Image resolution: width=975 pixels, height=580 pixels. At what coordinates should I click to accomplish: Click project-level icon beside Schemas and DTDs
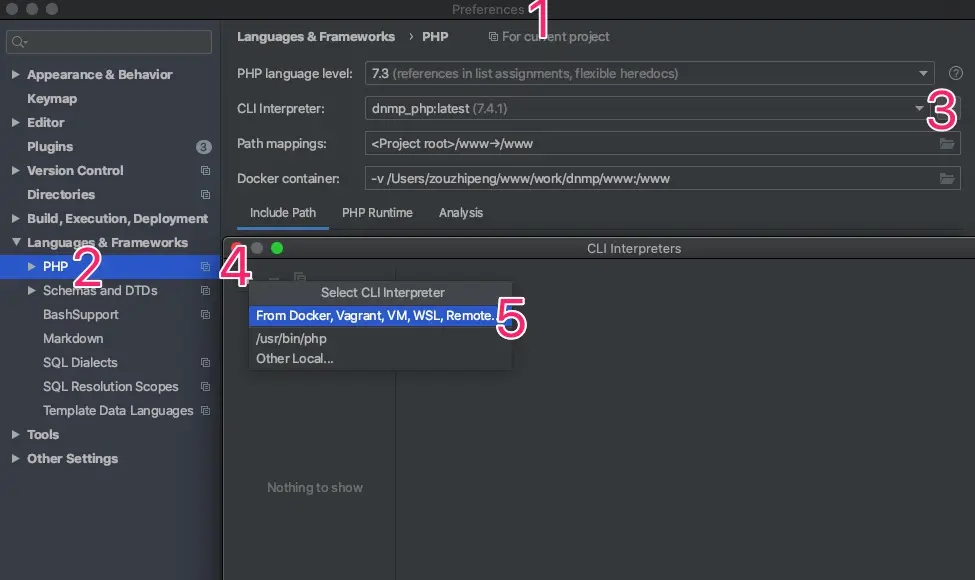205,290
